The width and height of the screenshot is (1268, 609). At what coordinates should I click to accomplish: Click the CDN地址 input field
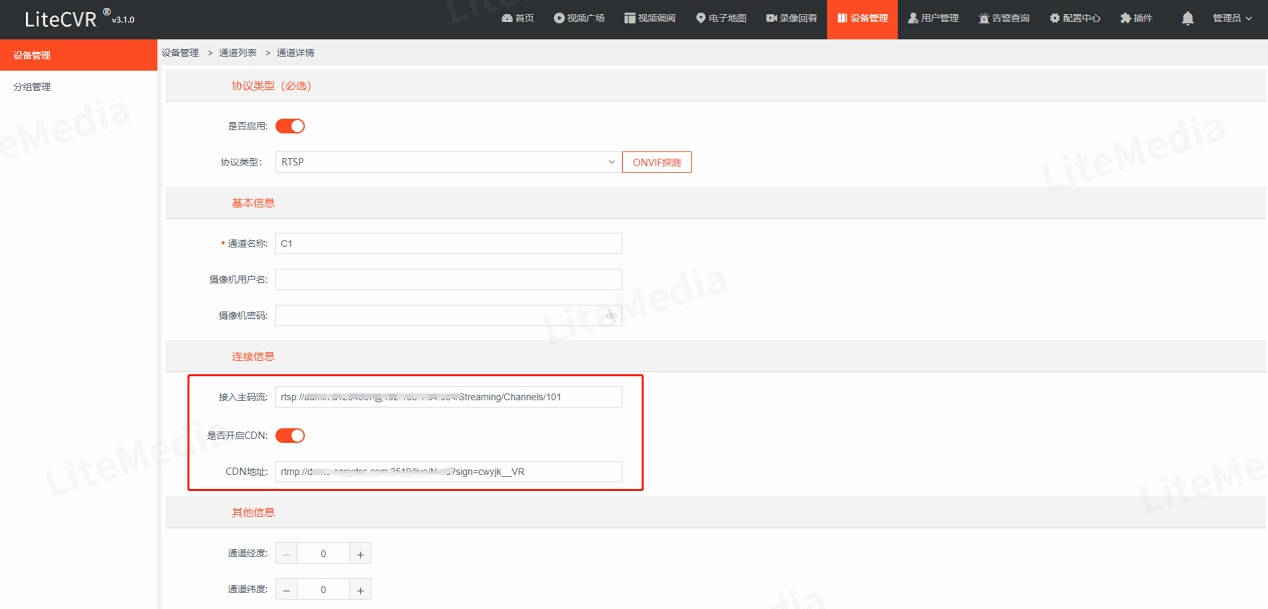point(448,471)
